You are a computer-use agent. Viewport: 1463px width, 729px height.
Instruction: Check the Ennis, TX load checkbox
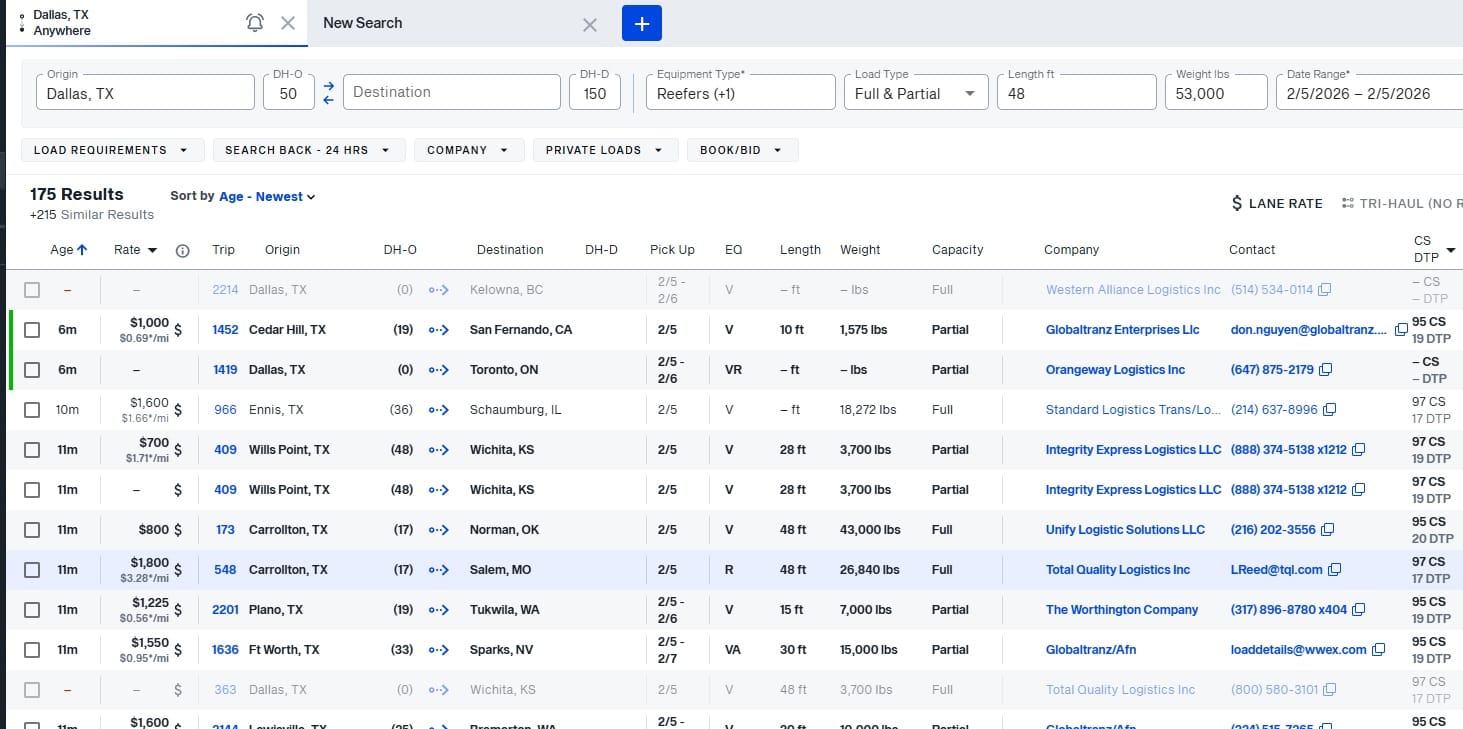click(x=32, y=410)
